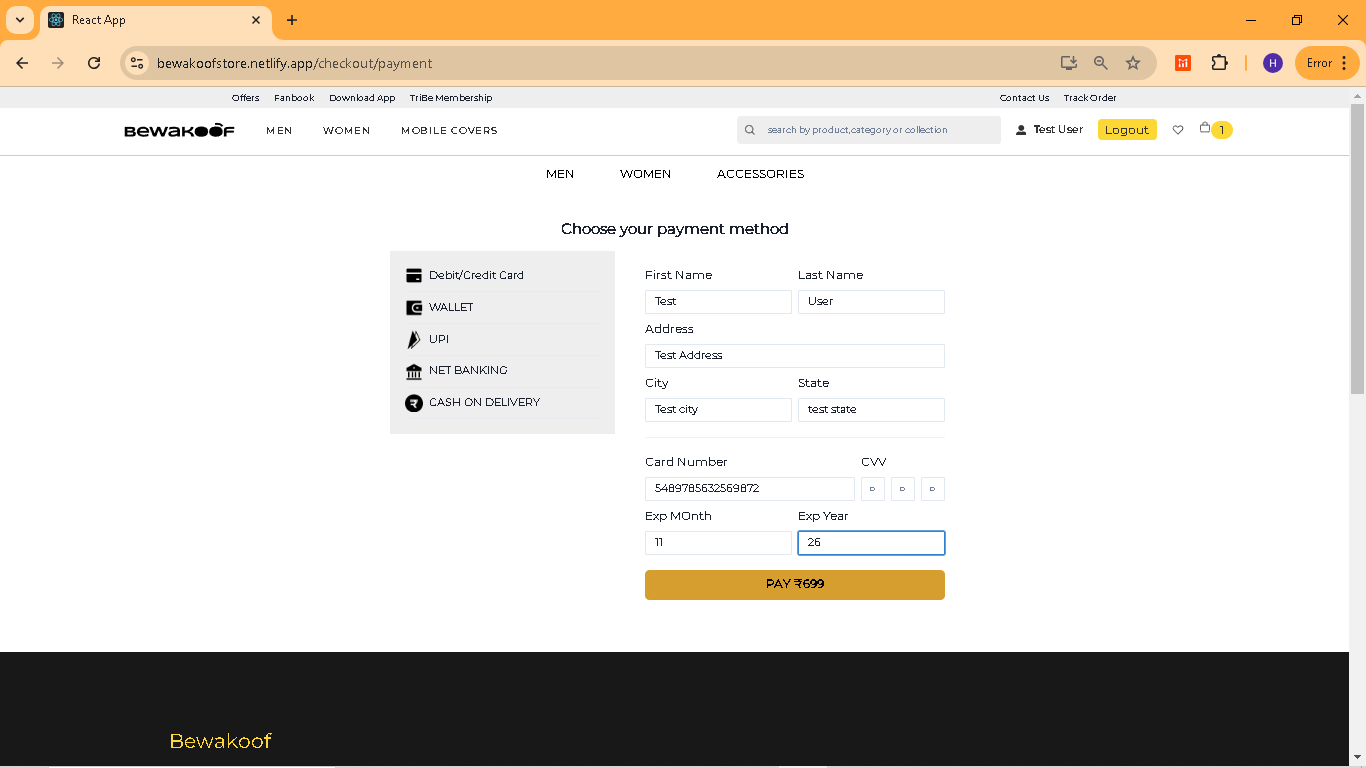Click the First Name field
Screen dimensions: 1366x768
click(x=718, y=302)
